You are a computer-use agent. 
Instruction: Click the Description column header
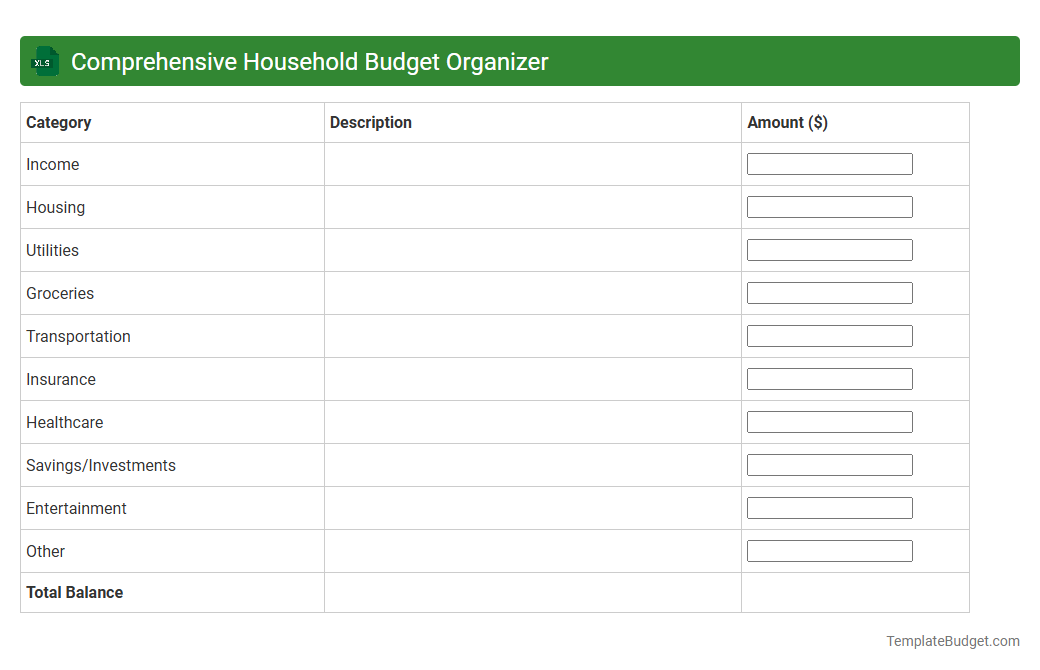[x=370, y=122]
